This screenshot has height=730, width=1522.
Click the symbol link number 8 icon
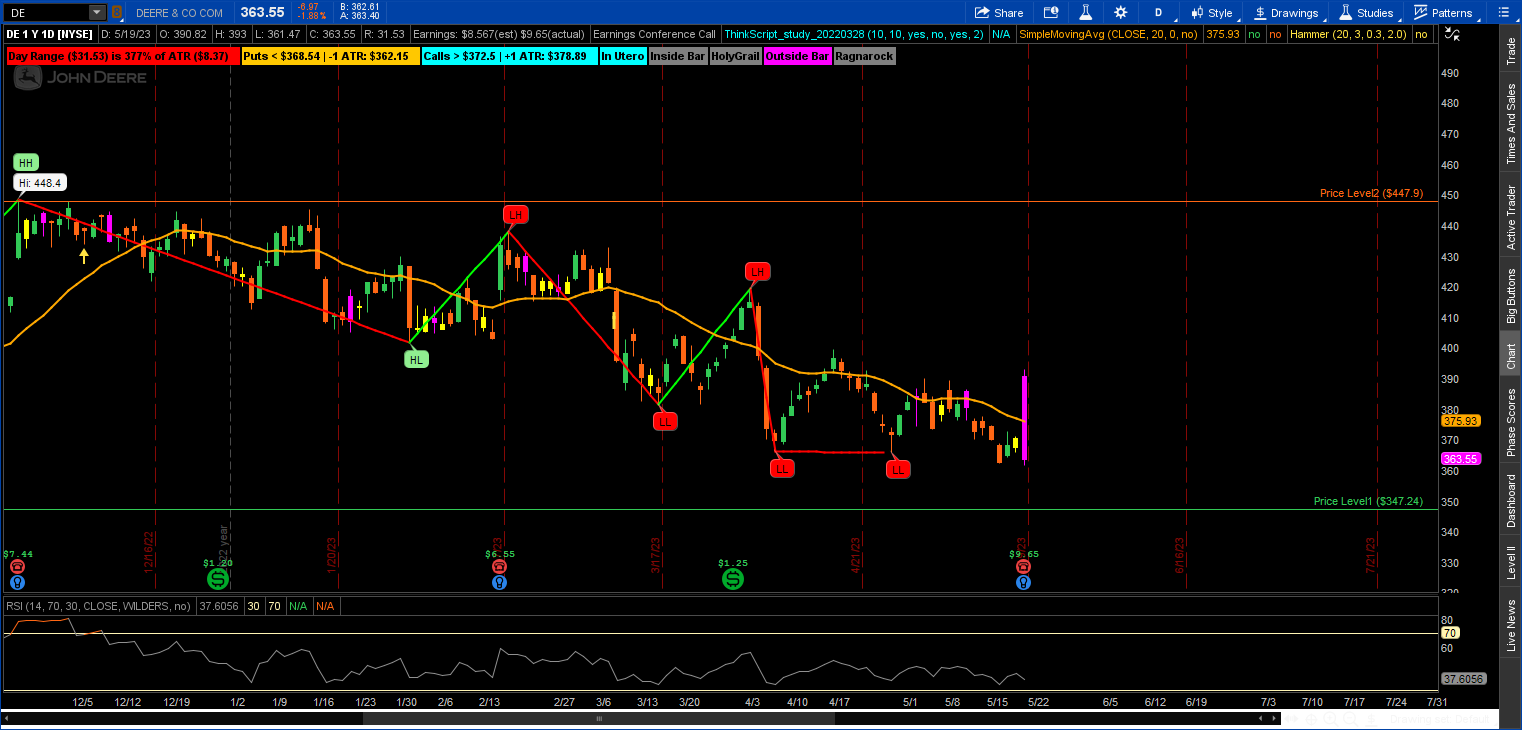coord(117,12)
